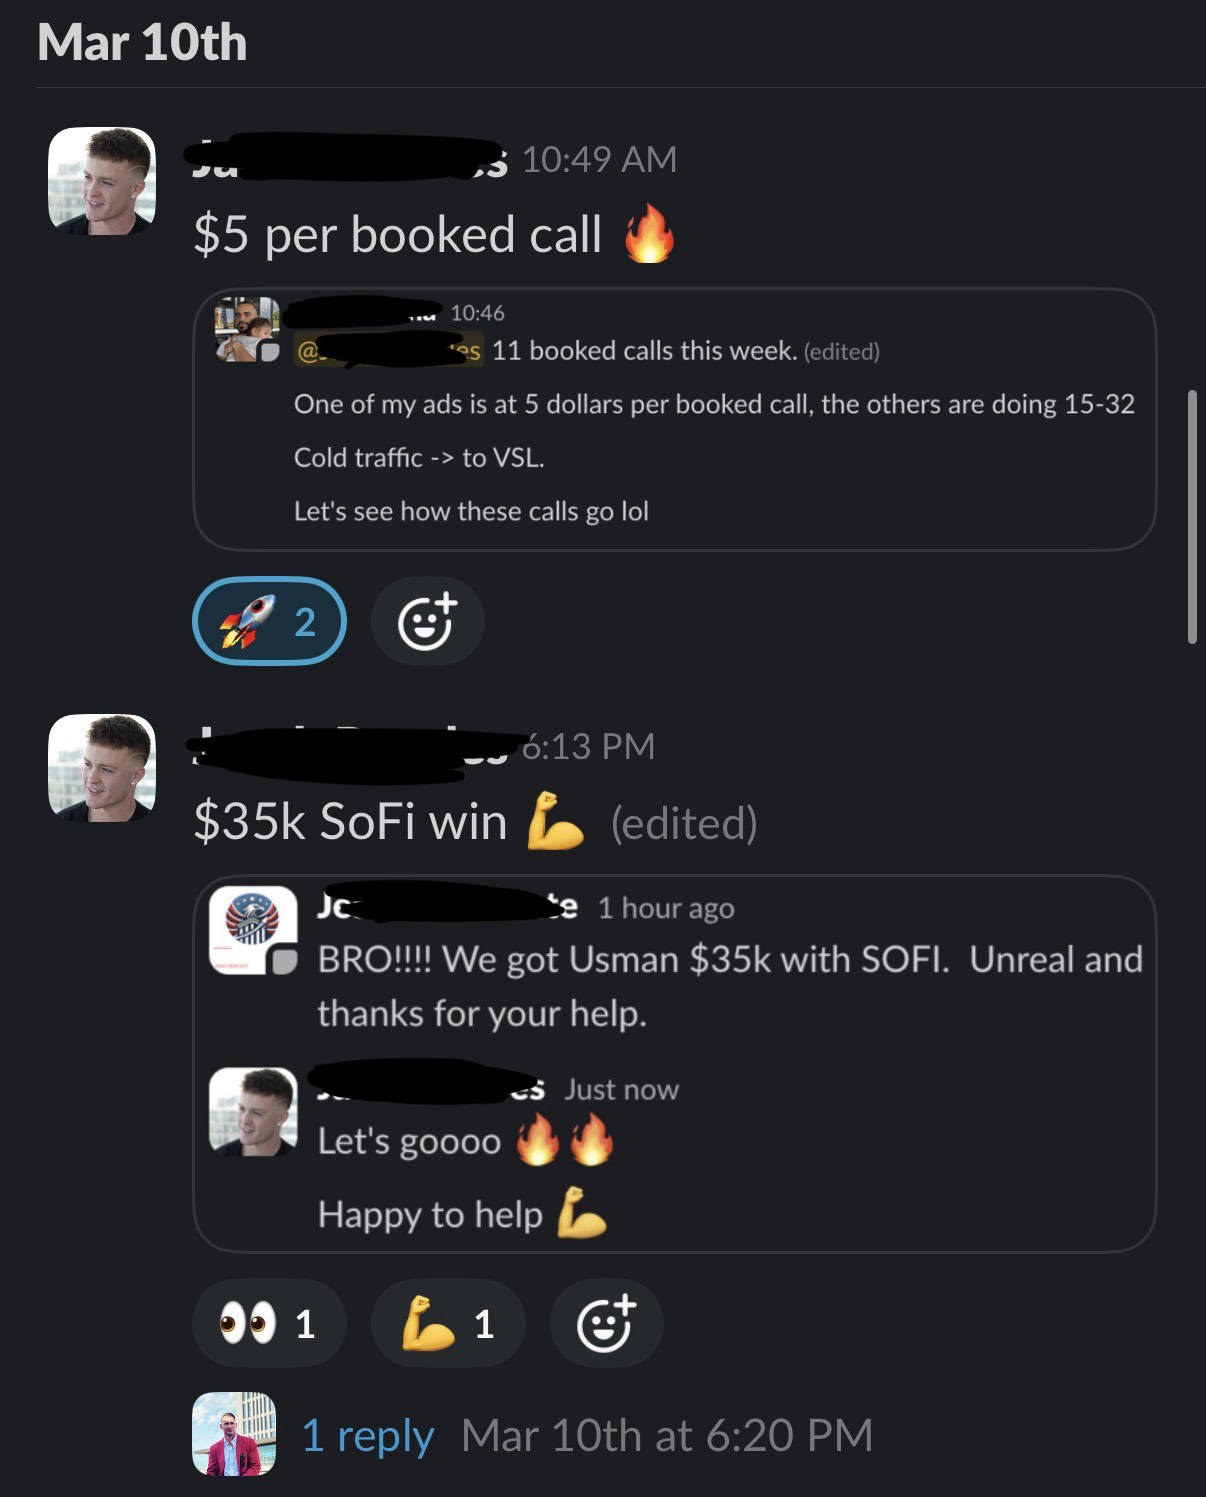
Task: Open the quoted 11 booked calls message
Action: (674, 419)
